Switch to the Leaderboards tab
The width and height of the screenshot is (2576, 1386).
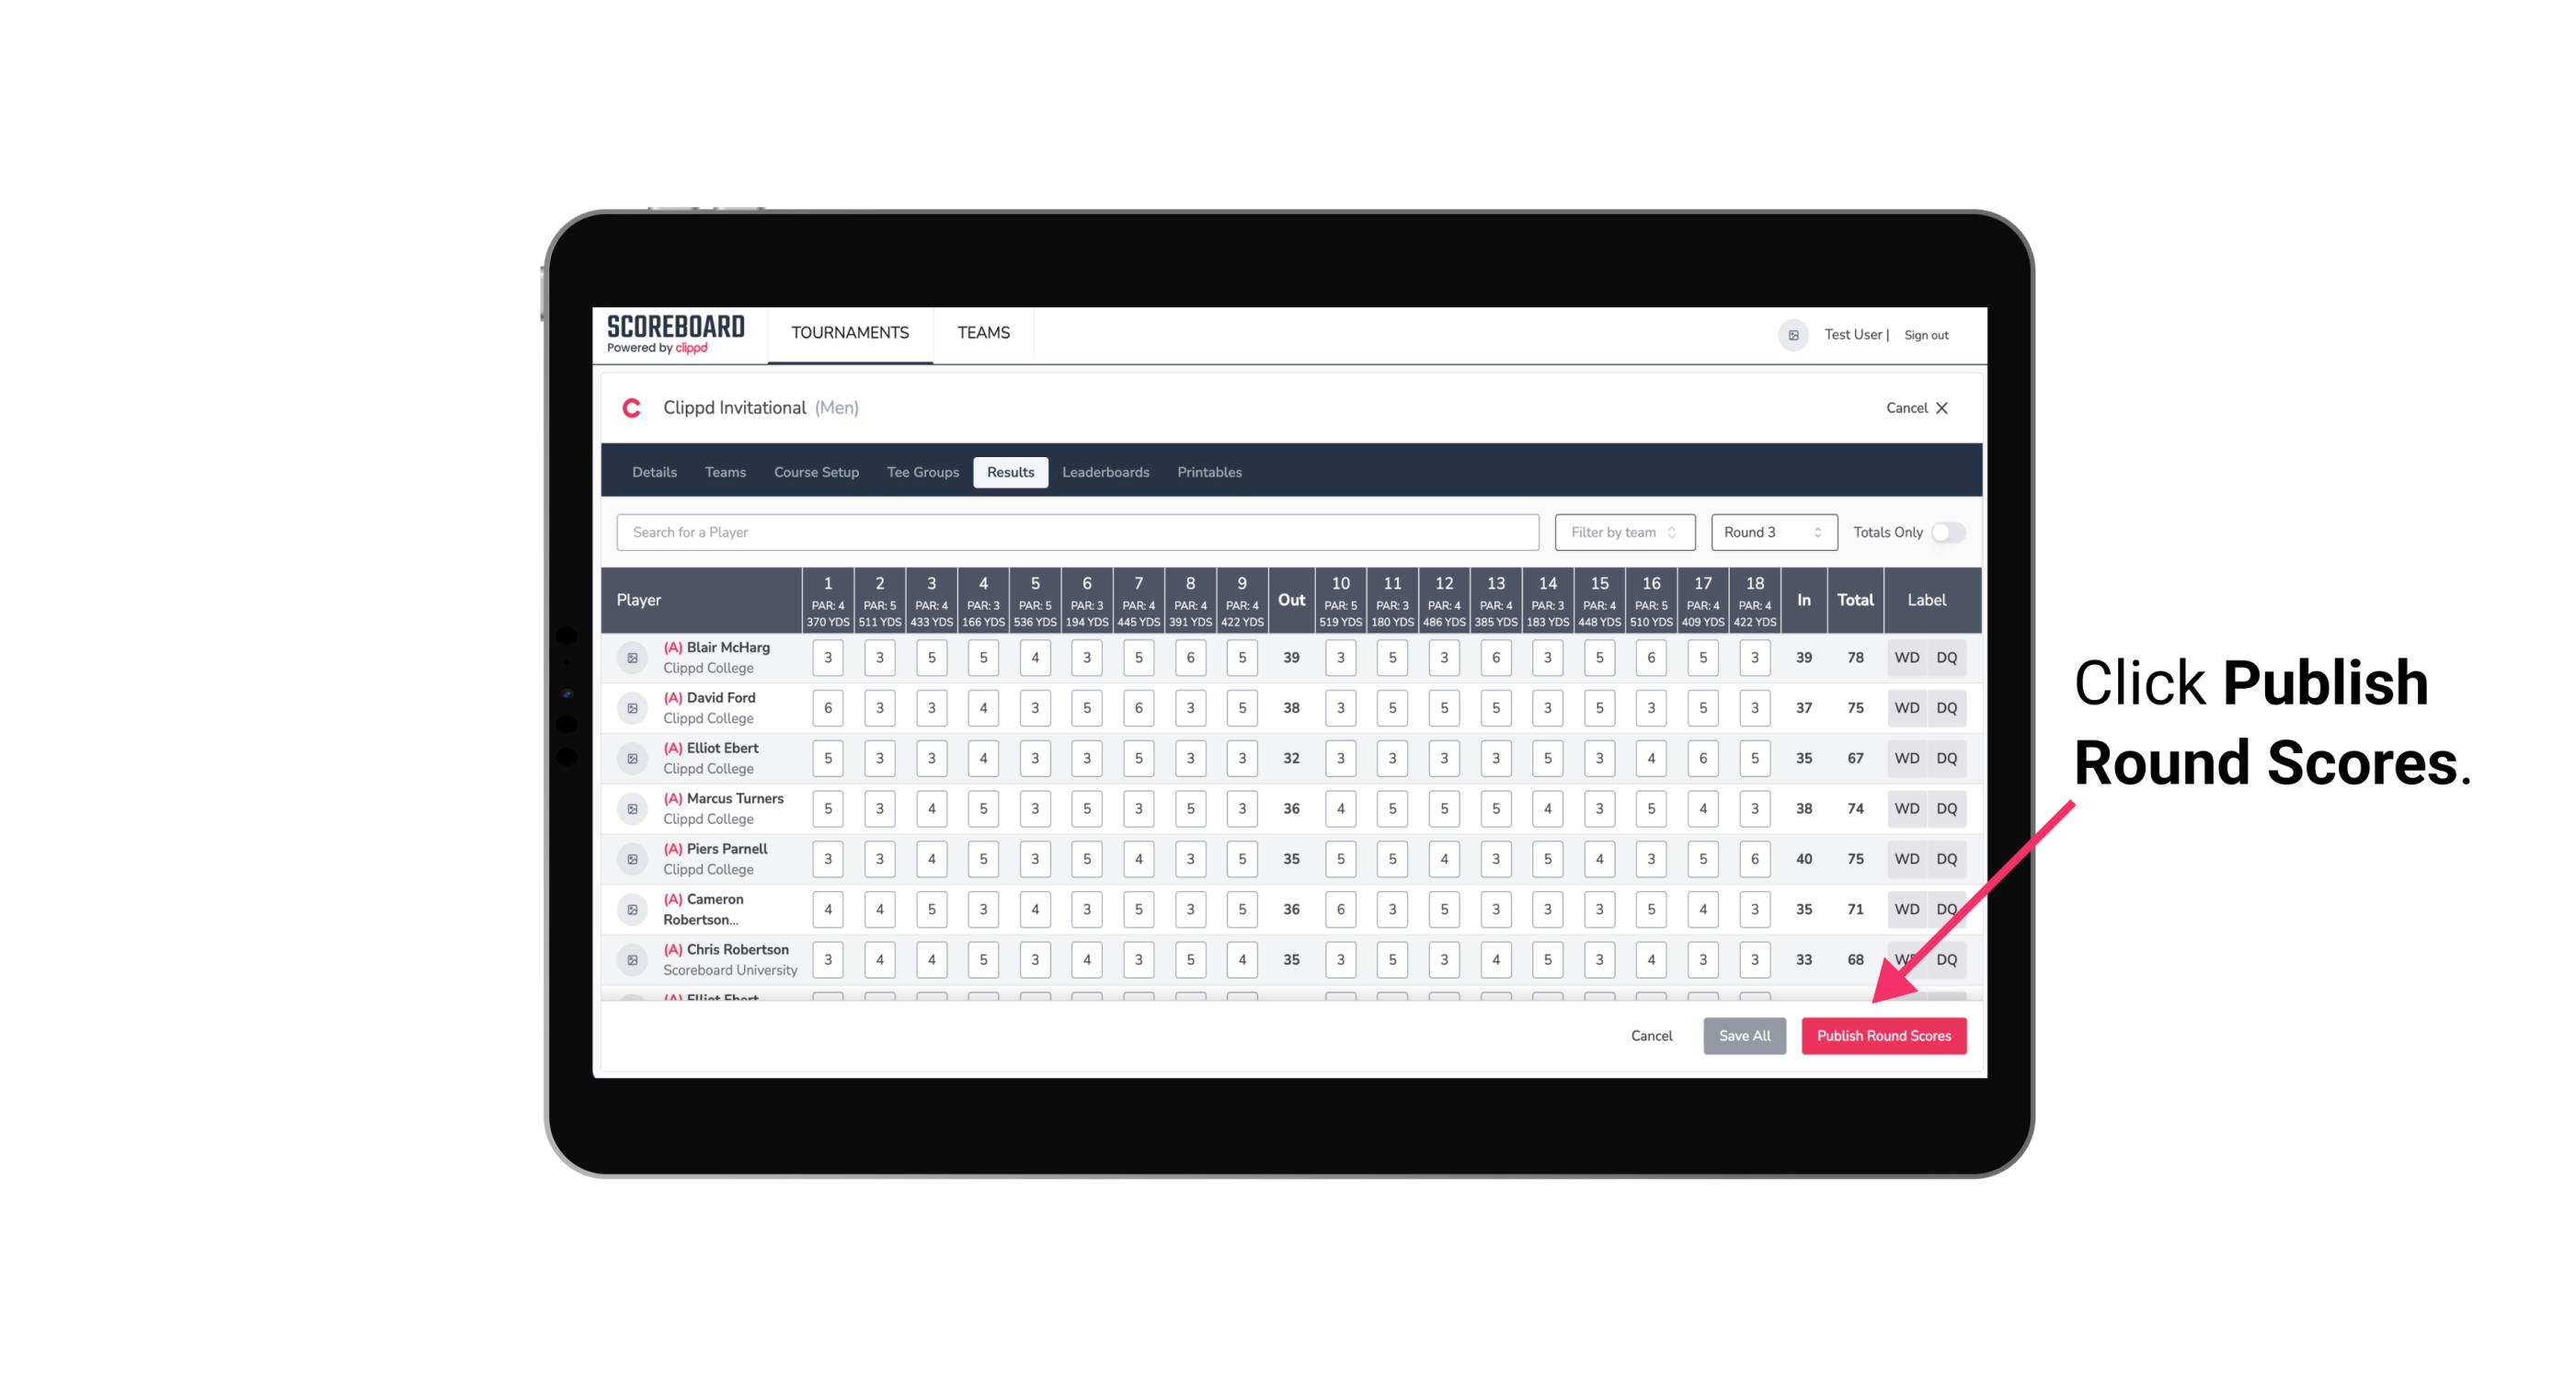[1105, 471]
